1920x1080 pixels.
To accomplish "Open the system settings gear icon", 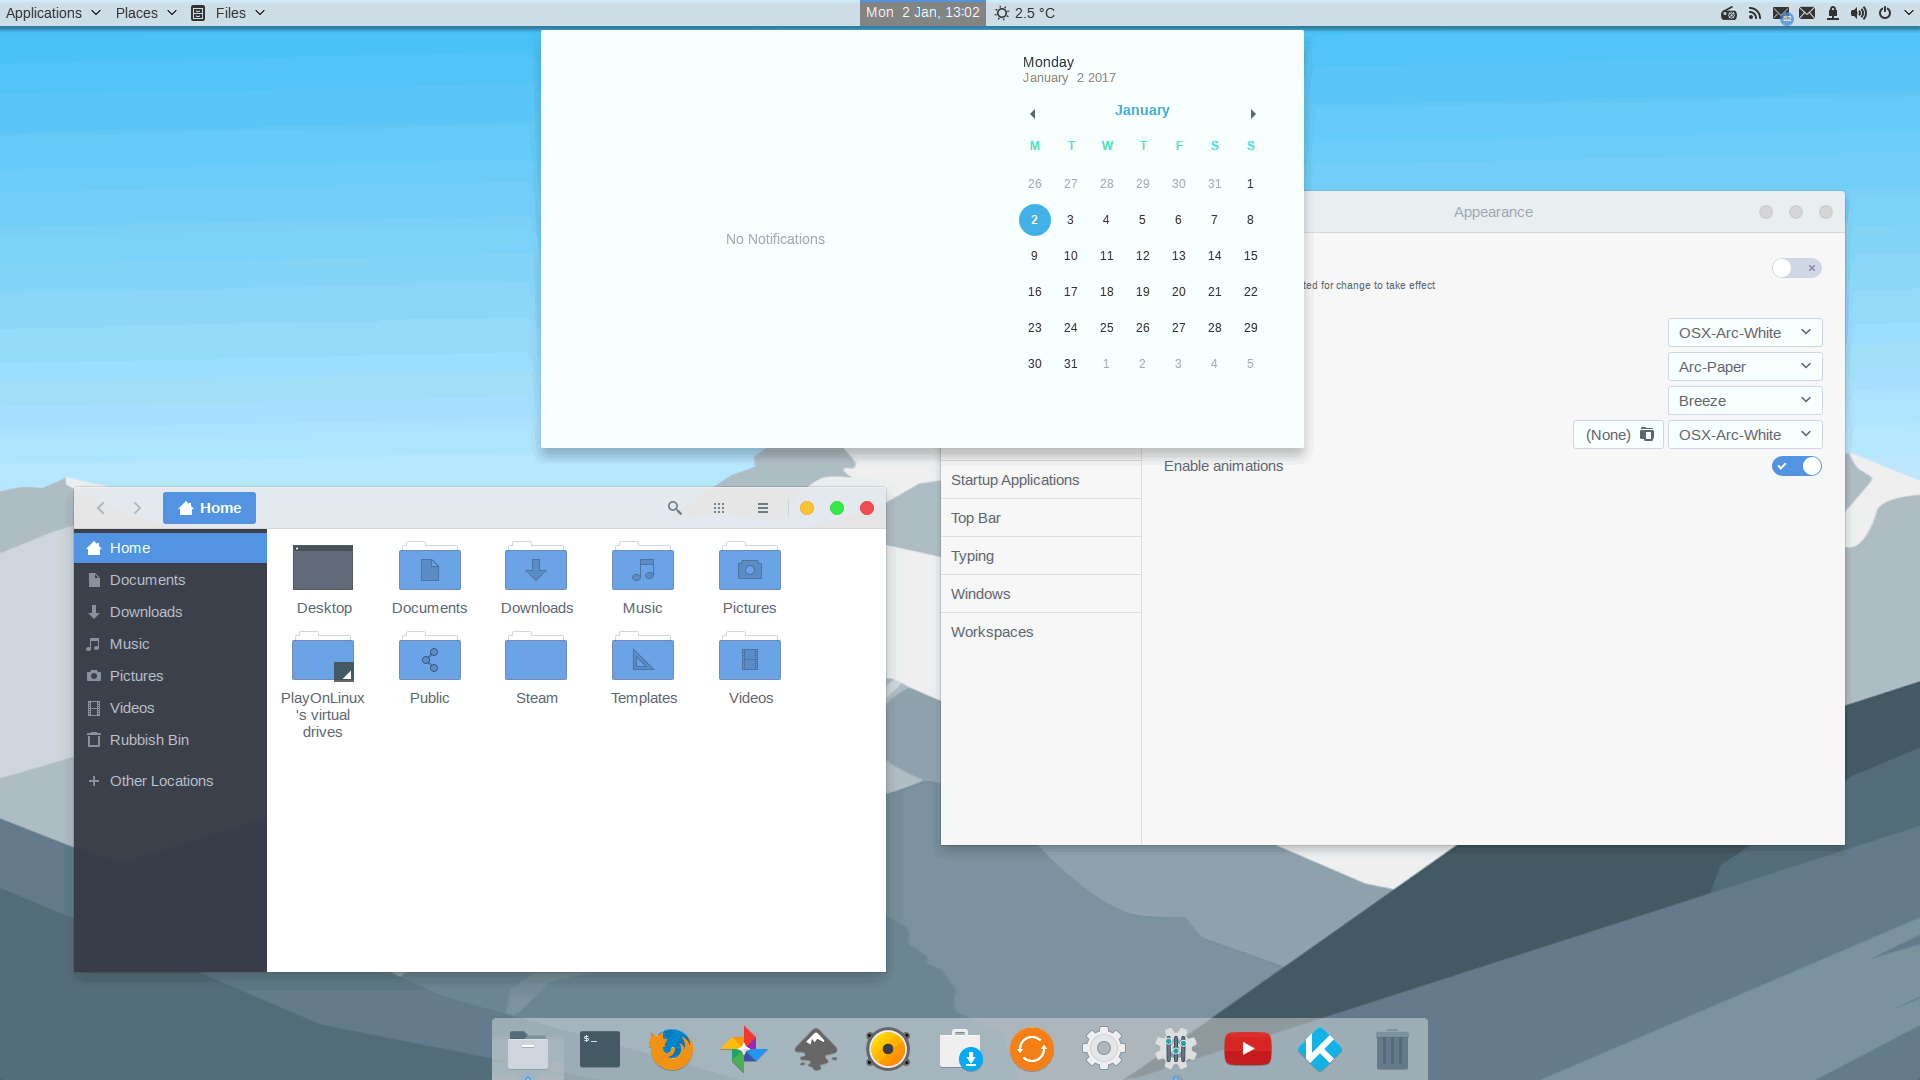I will click(x=1105, y=1050).
